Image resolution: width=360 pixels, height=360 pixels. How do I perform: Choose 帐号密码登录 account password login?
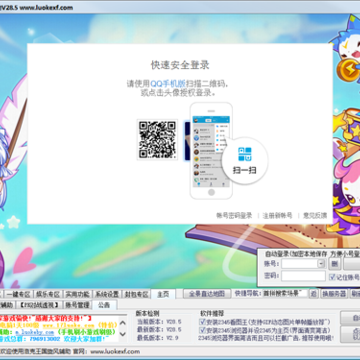(x=234, y=216)
